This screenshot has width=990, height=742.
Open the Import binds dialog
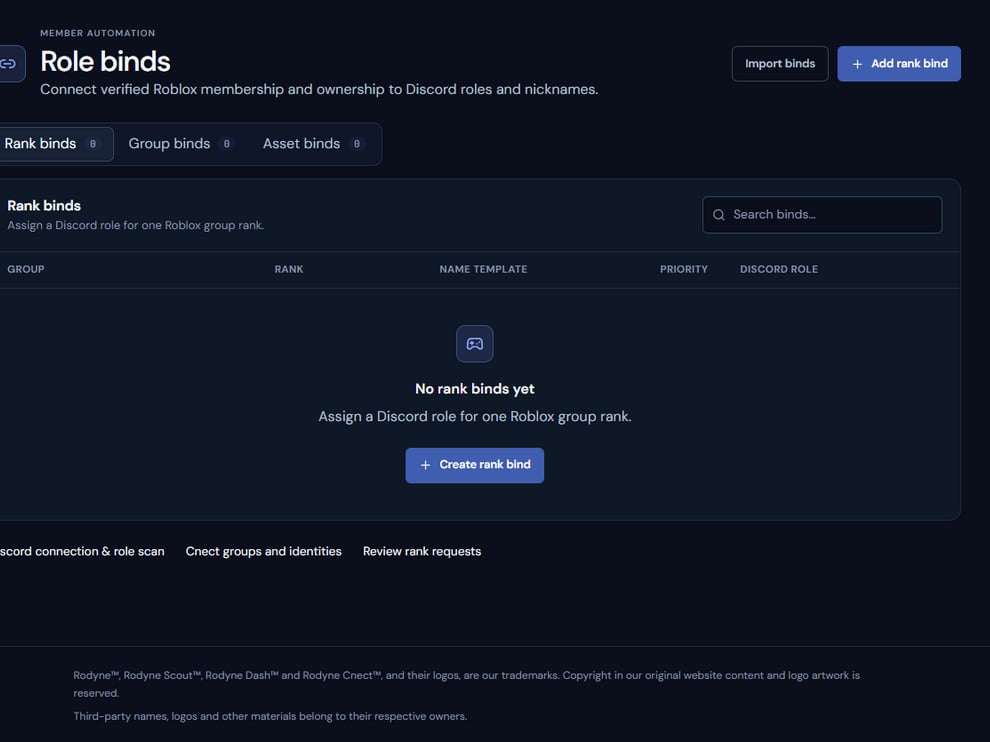780,64
